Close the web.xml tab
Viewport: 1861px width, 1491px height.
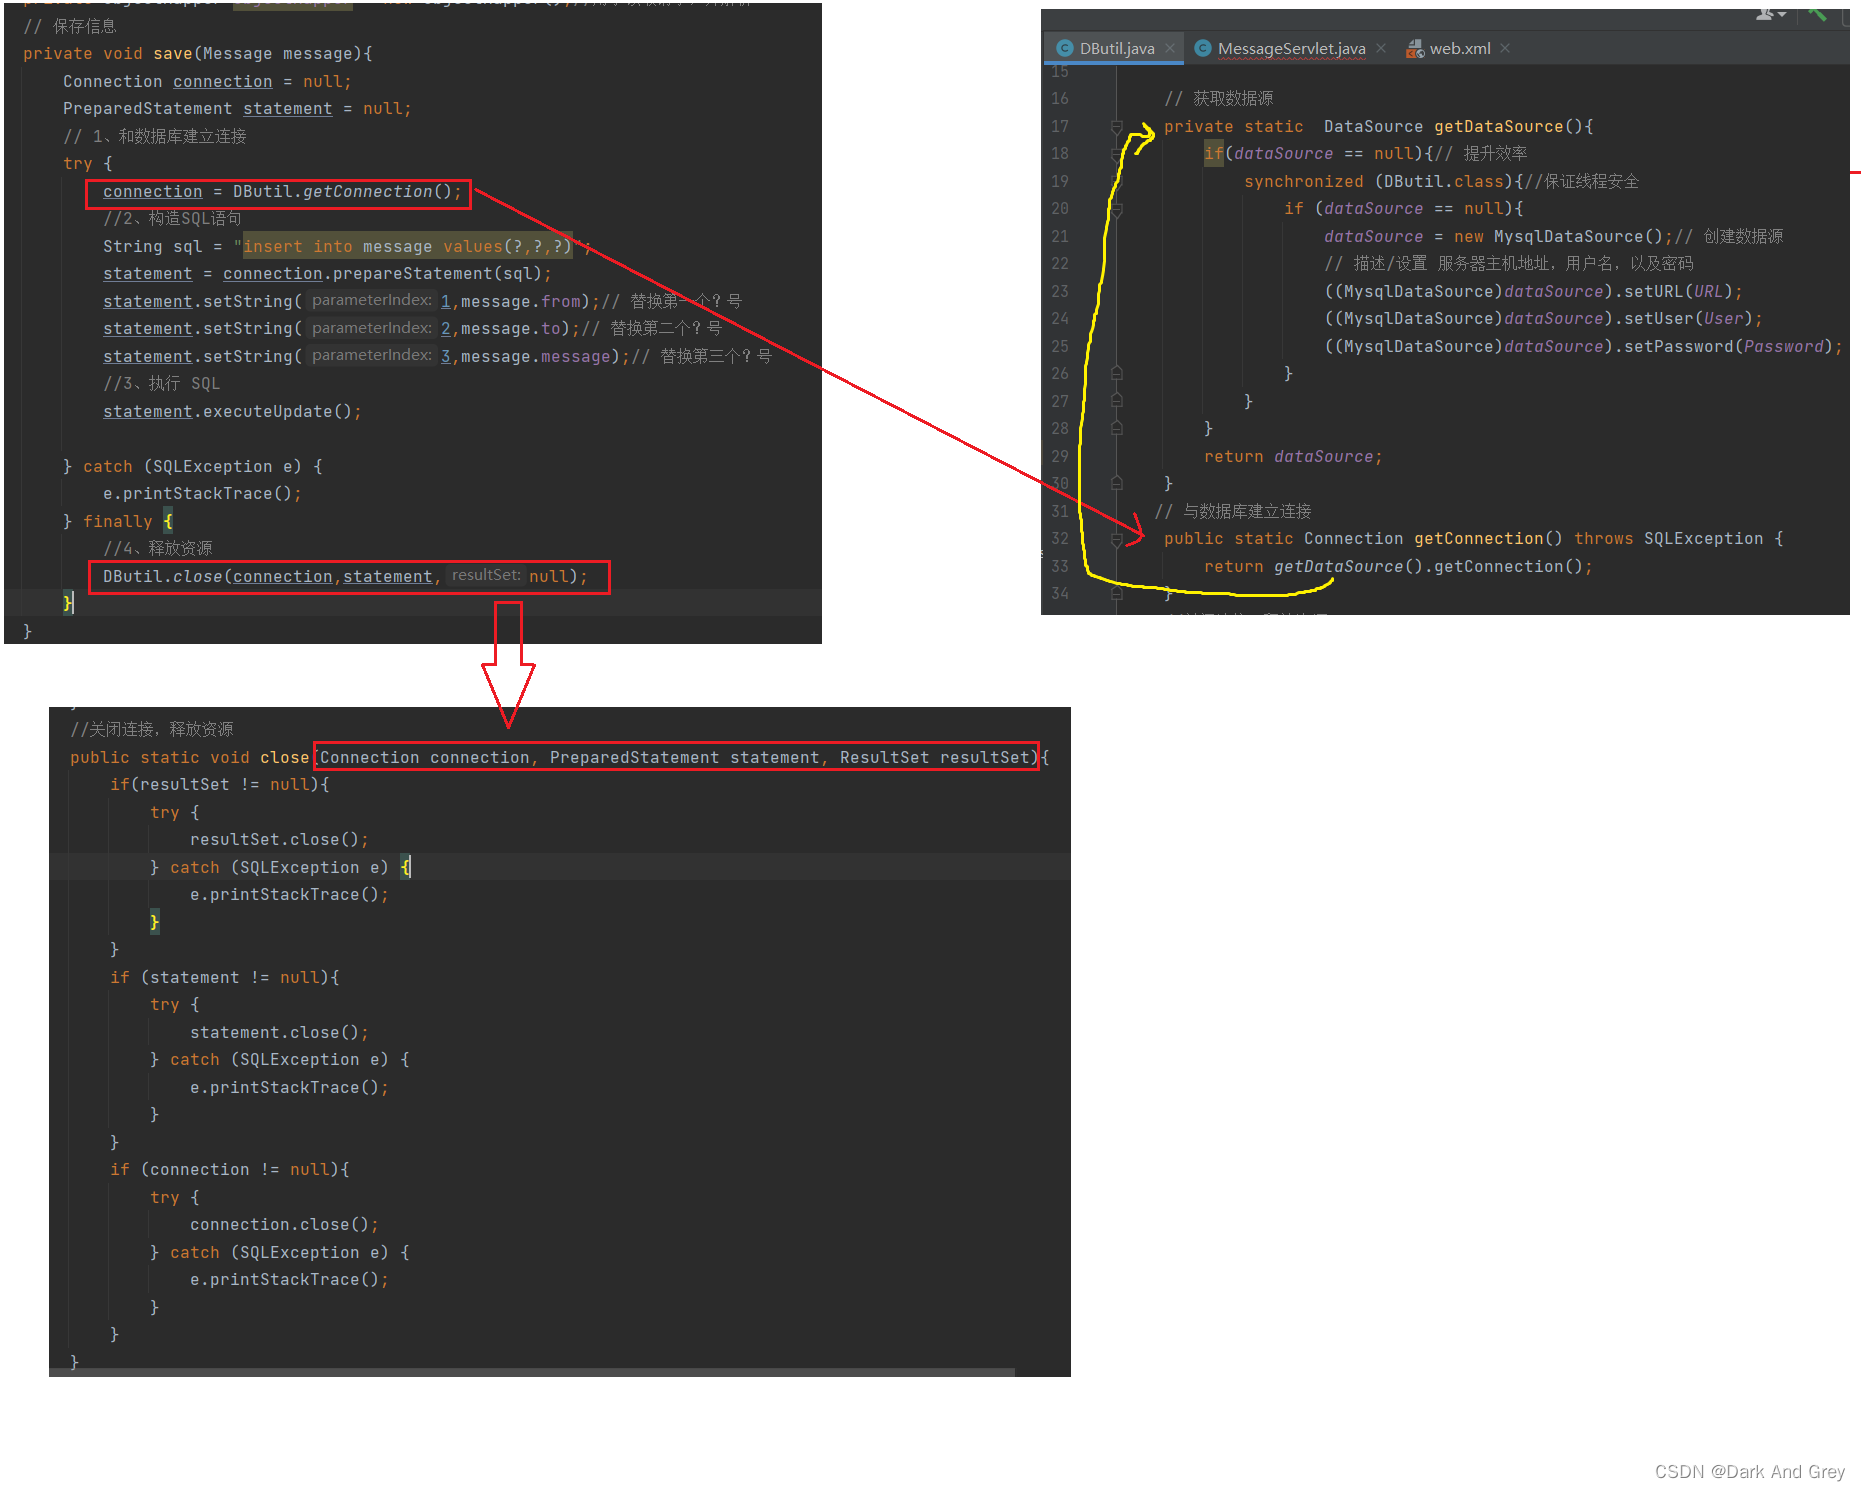[1505, 48]
